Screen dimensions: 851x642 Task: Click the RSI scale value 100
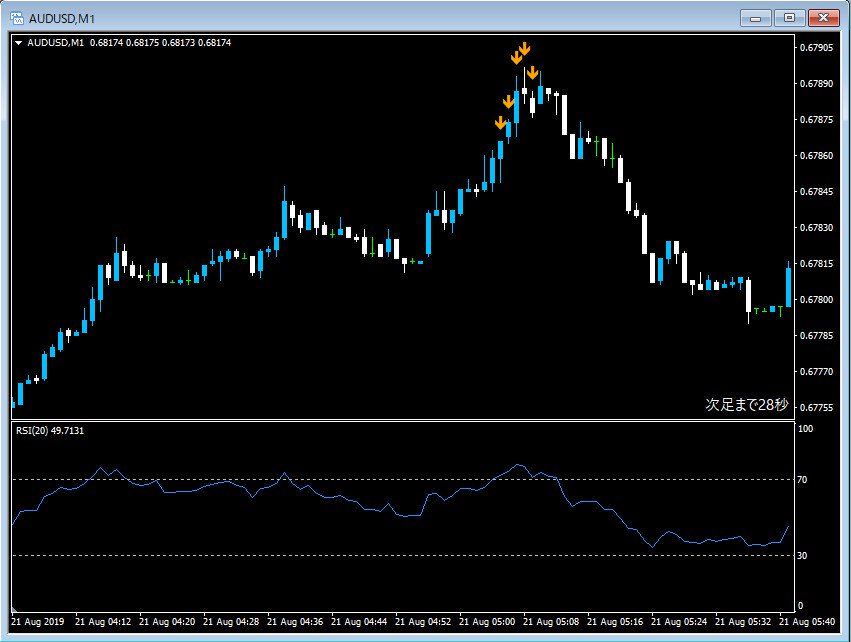[x=805, y=429]
